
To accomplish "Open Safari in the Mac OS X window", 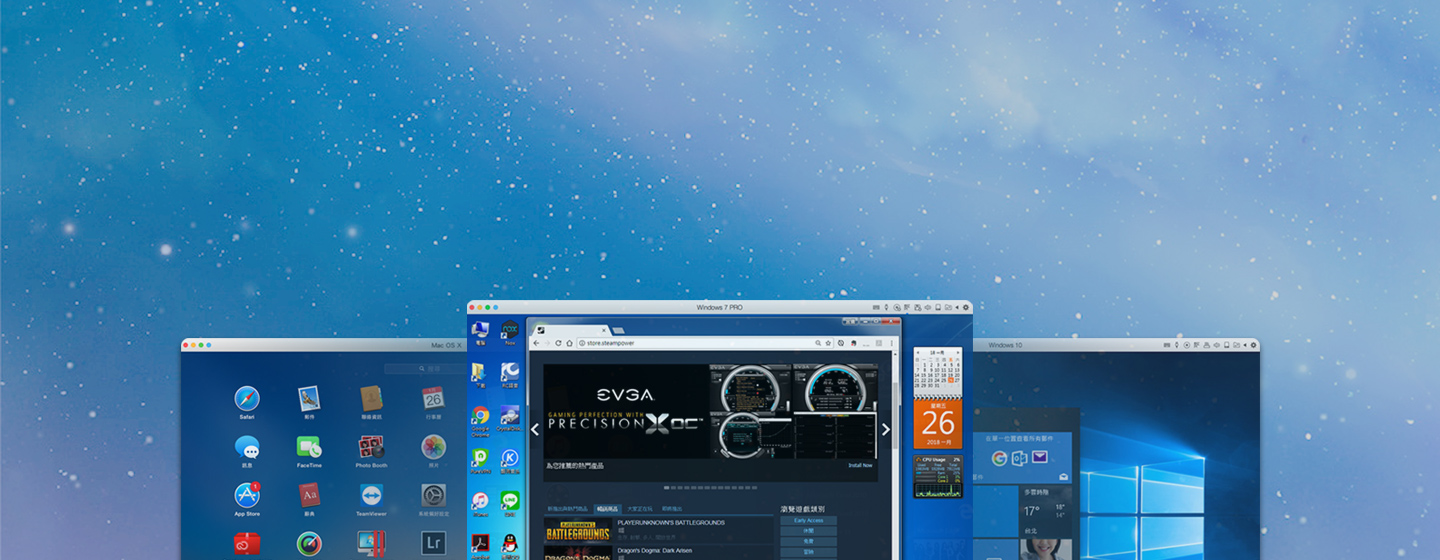I will pos(247,399).
